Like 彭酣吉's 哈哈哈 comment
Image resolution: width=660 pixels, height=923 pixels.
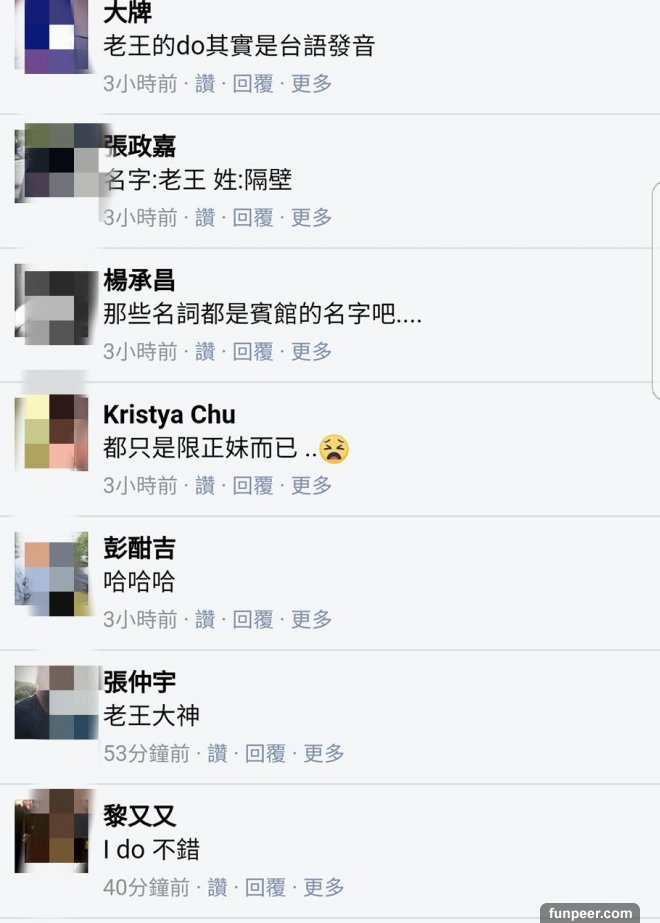(x=205, y=620)
